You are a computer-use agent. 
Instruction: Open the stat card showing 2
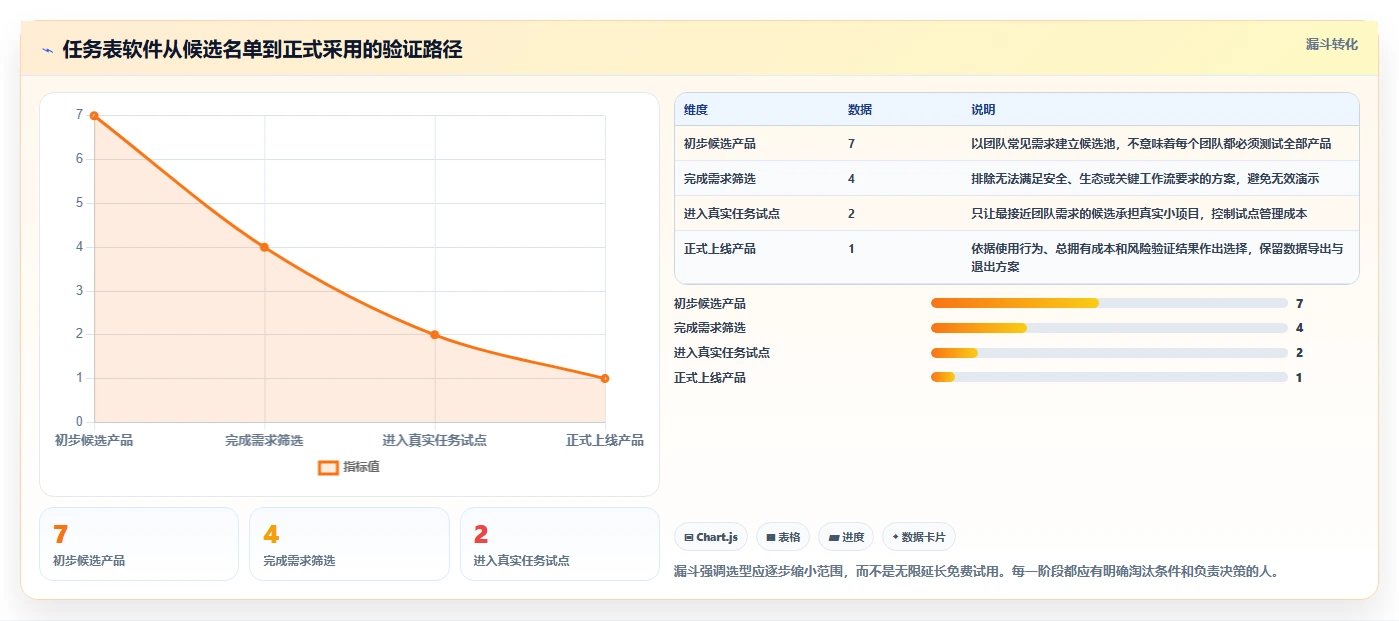coord(560,544)
